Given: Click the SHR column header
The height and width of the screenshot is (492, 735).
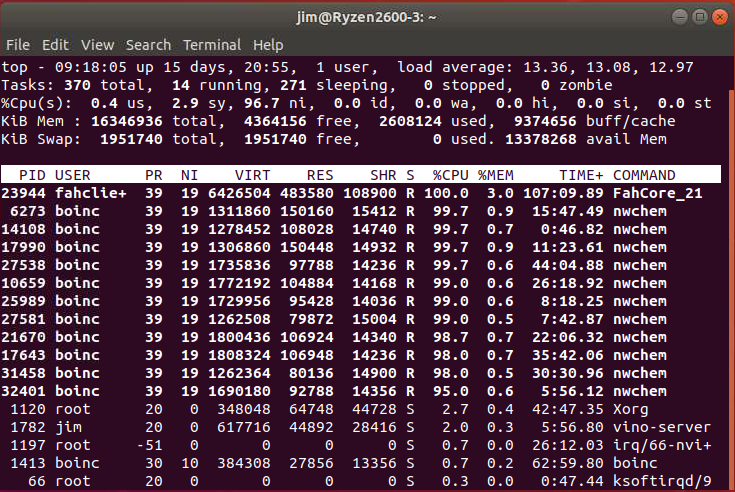Looking at the screenshot, I should pos(383,175).
